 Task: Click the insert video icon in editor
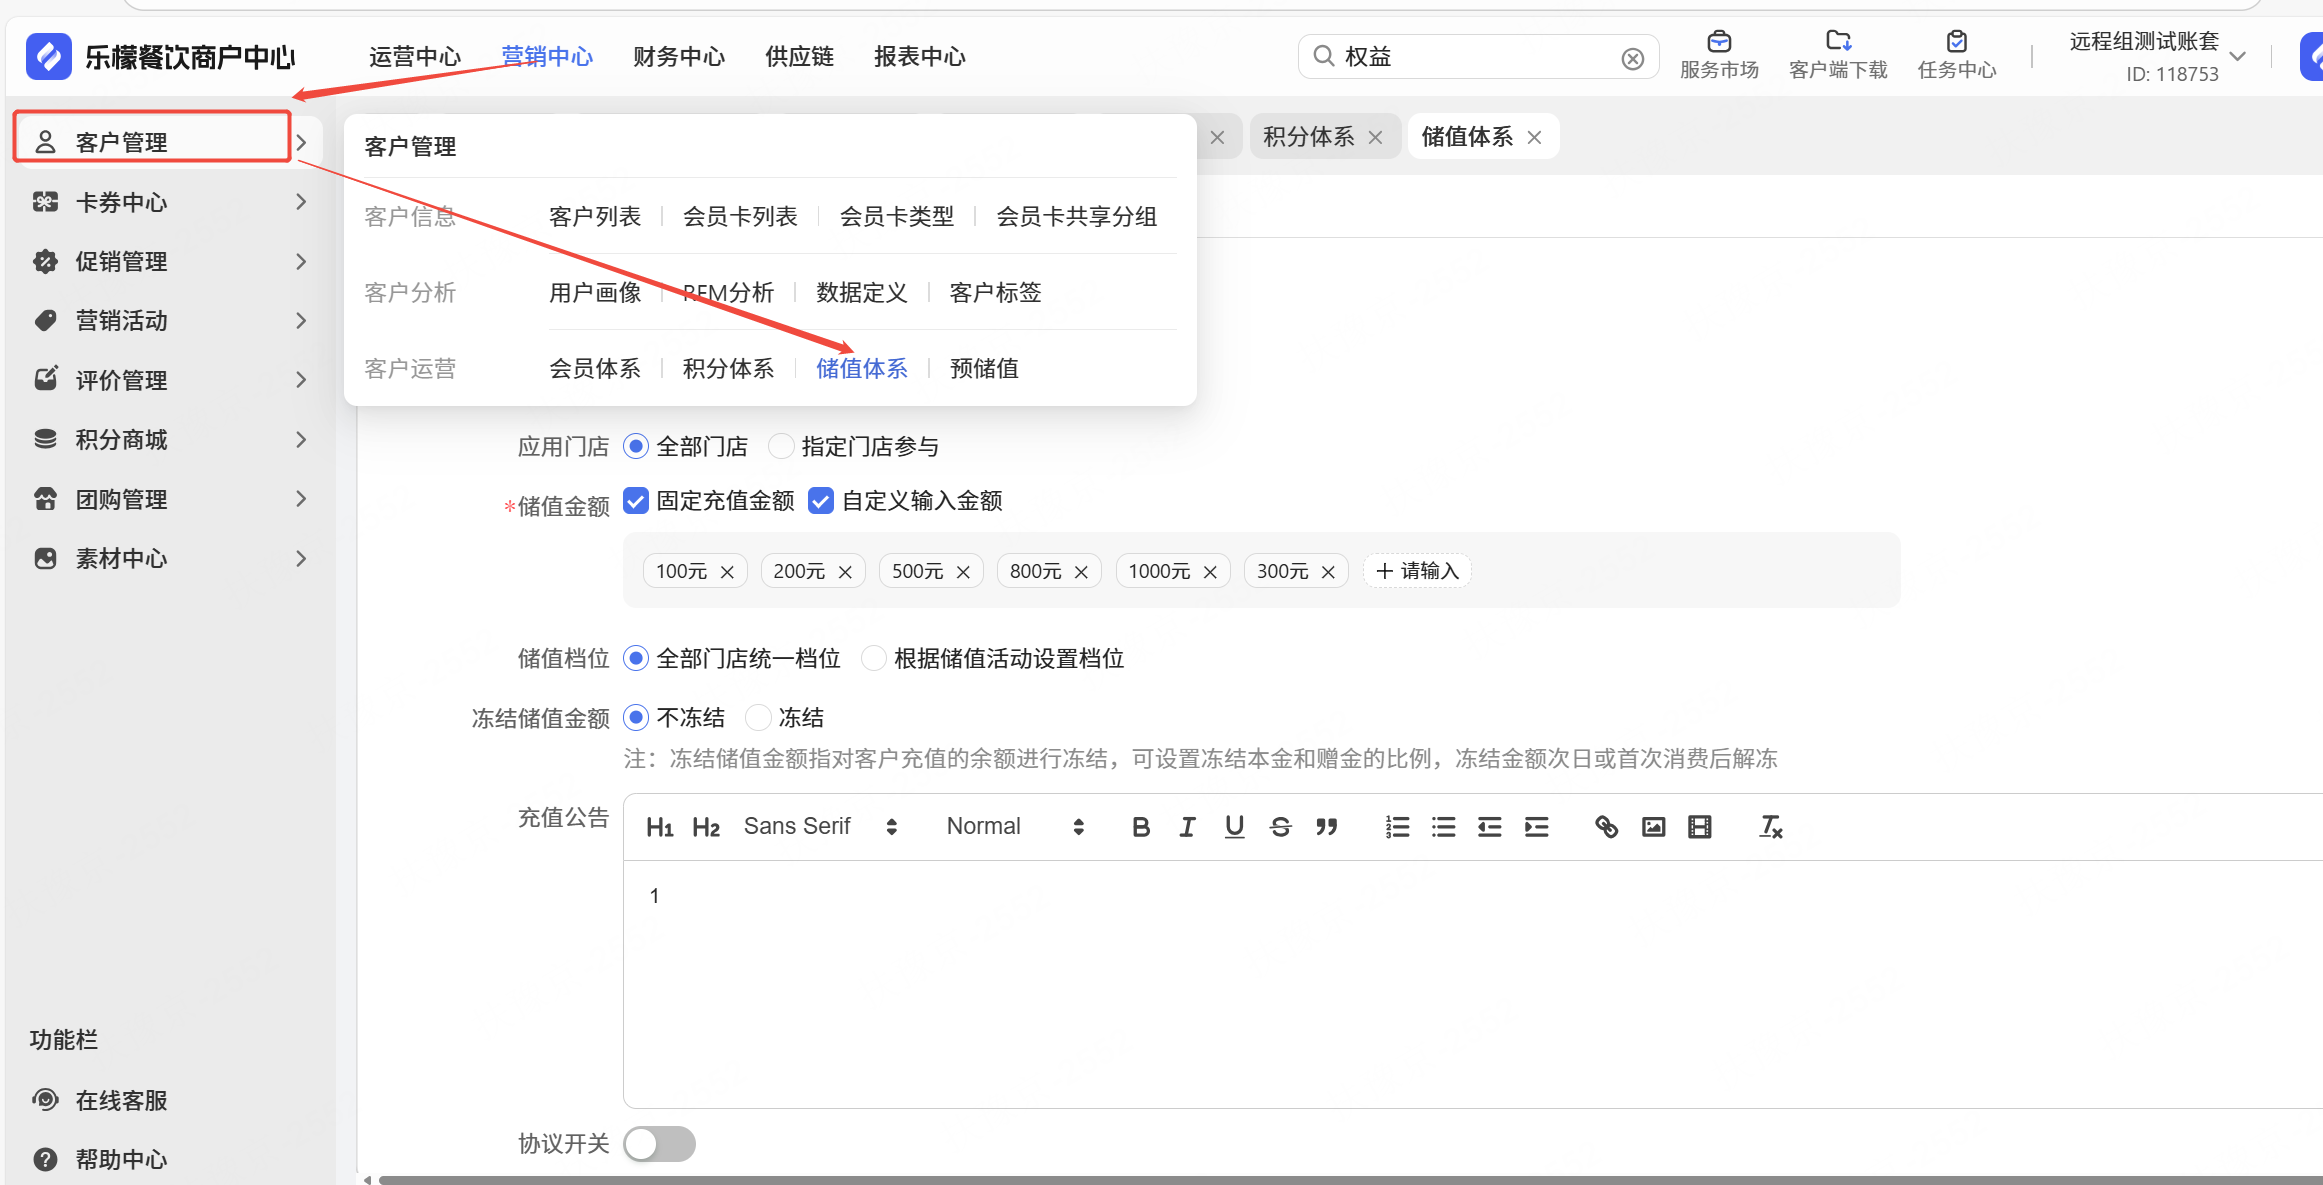[1699, 827]
